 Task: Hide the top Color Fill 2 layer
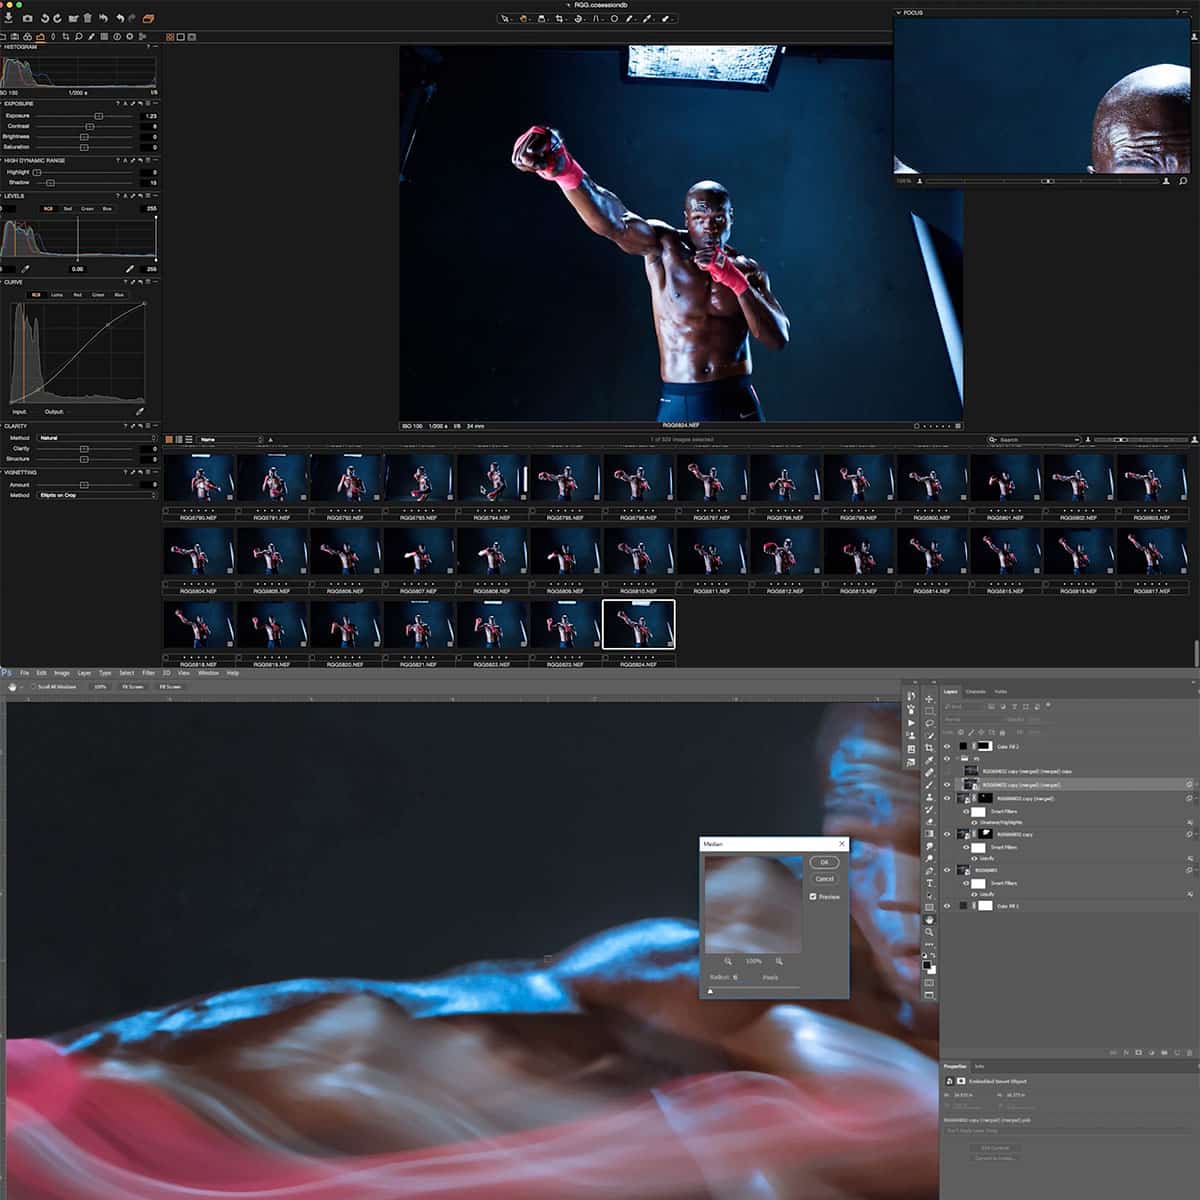pos(947,747)
